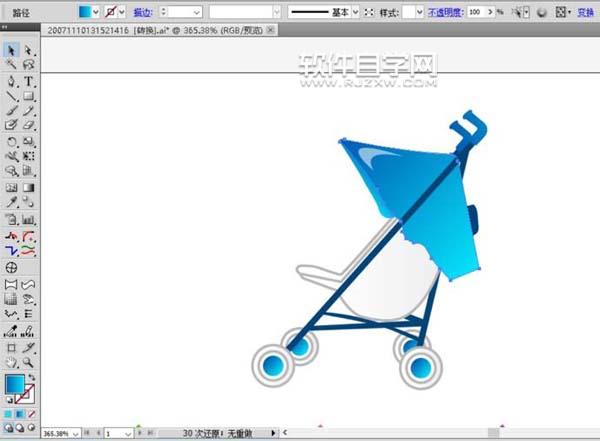
Task: Switch paint mode to Gradient
Action: pos(20,414)
